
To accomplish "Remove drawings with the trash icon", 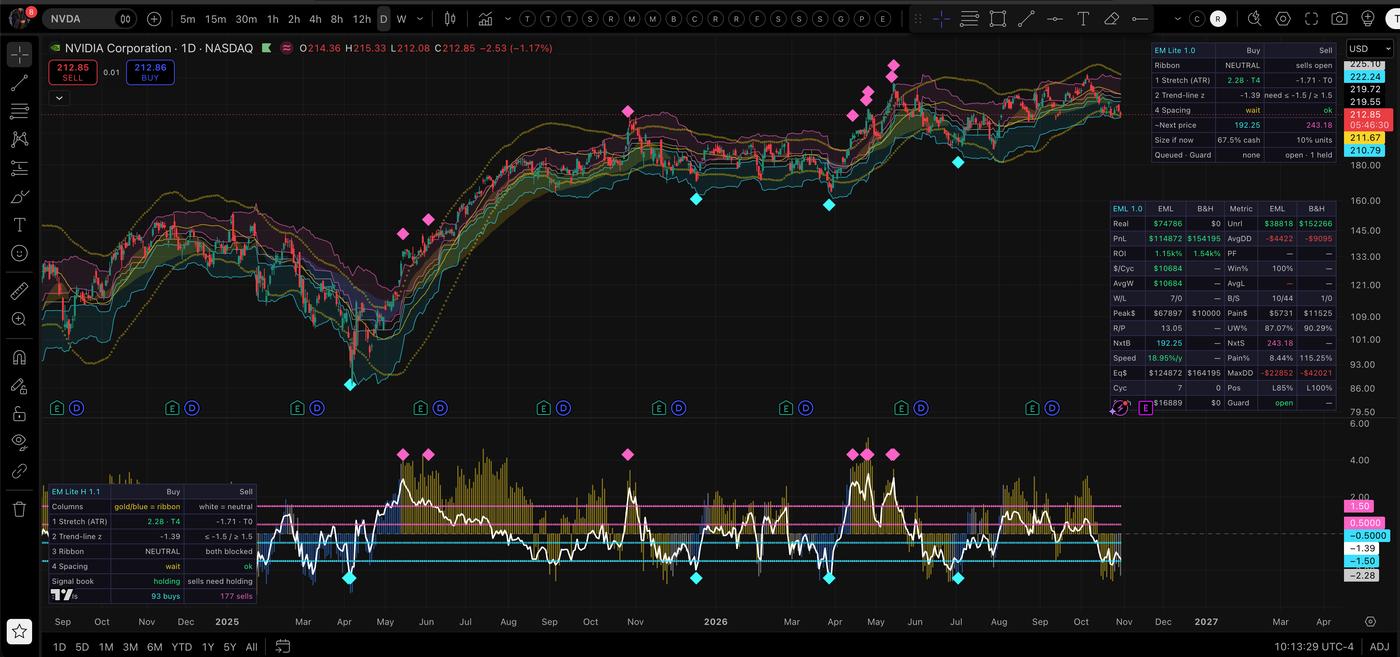I will click(19, 509).
